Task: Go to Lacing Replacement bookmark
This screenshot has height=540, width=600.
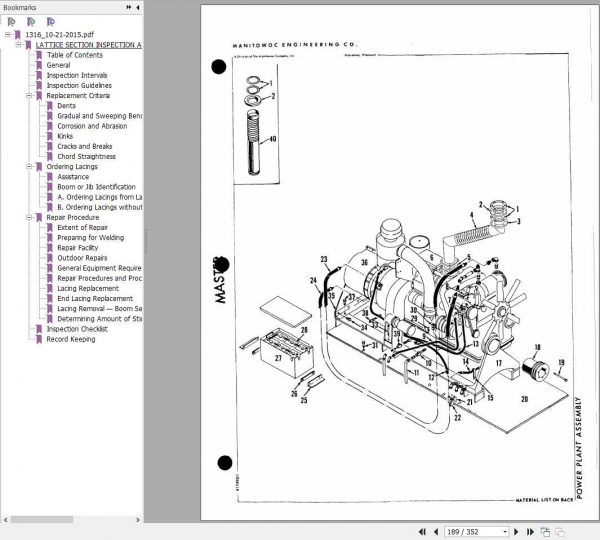Action: (88, 288)
